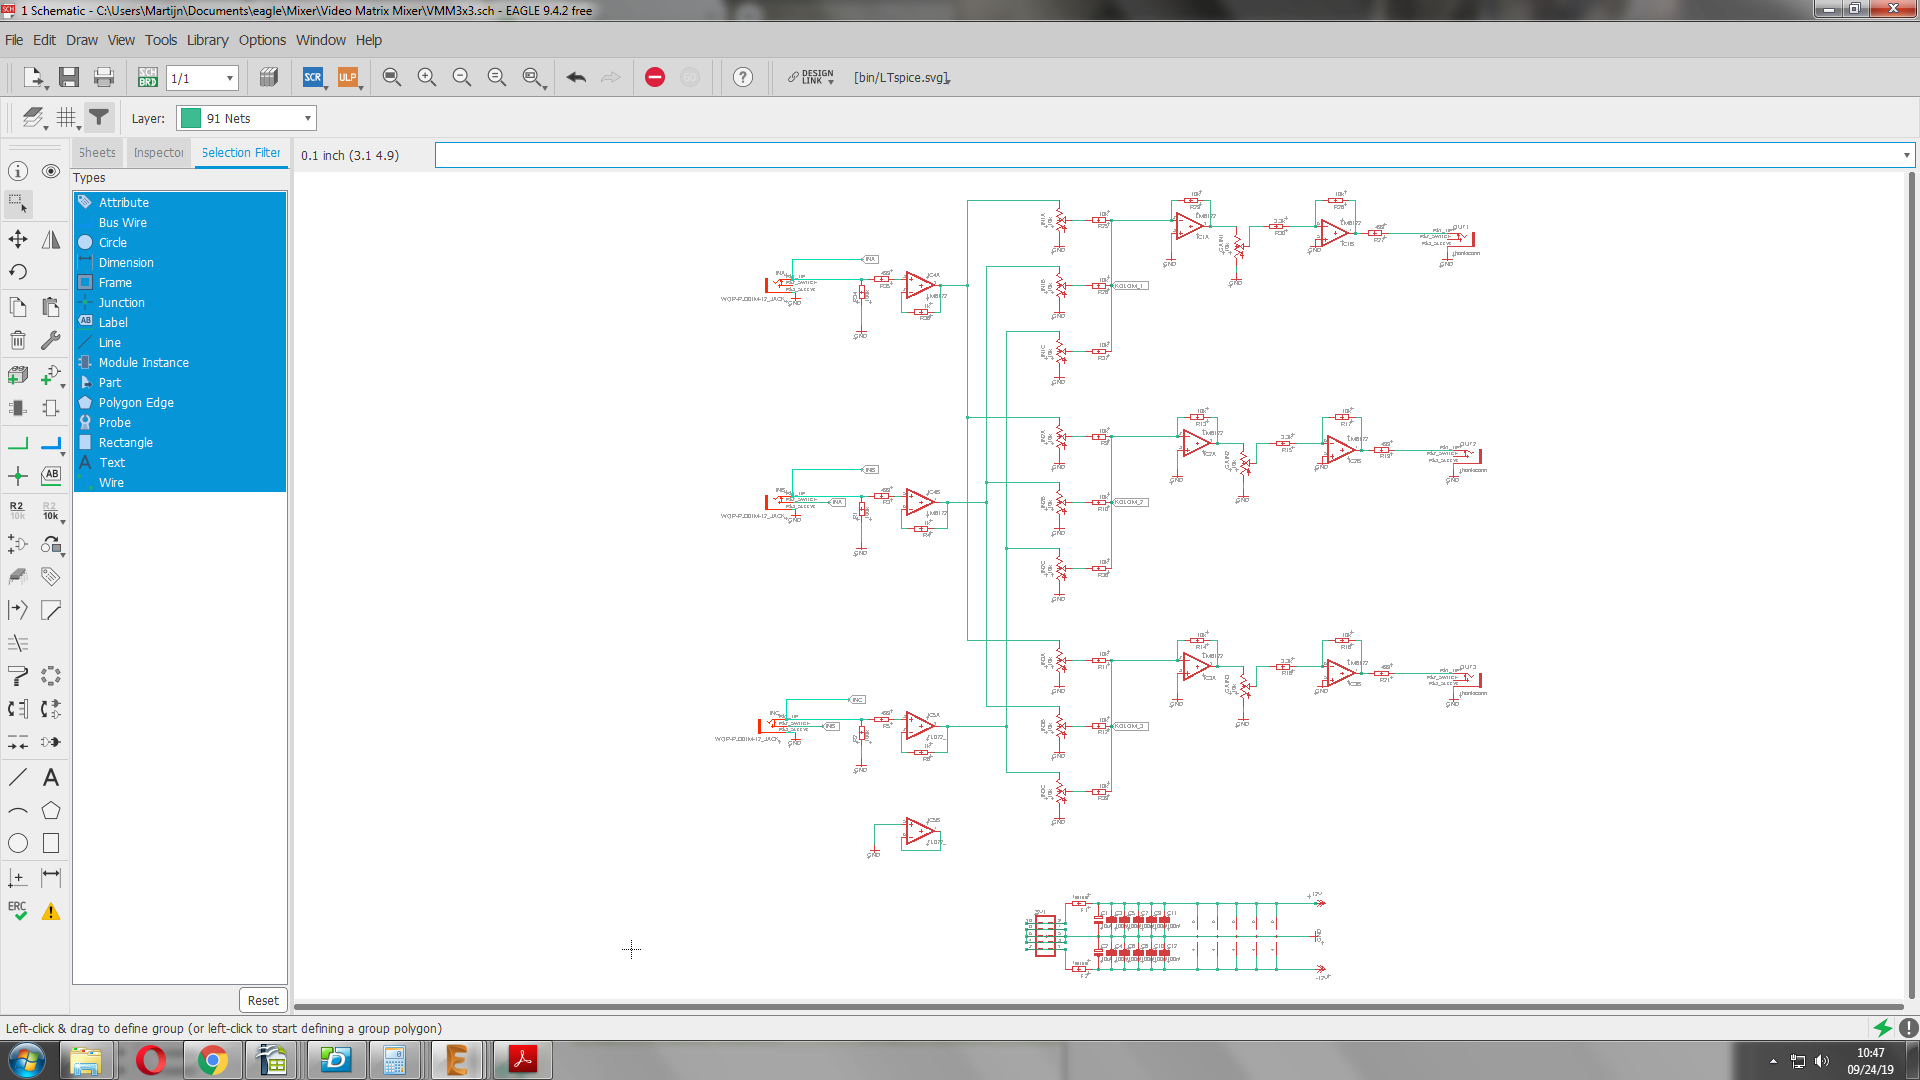This screenshot has height=1080, width=1920.
Task: Open the Design Link dropdown
Action: 811,77
